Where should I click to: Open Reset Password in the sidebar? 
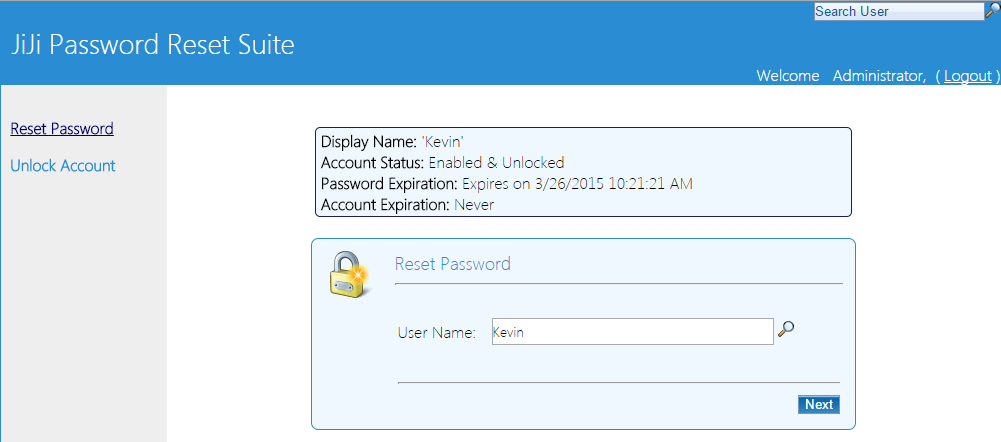pyautogui.click(x=62, y=129)
